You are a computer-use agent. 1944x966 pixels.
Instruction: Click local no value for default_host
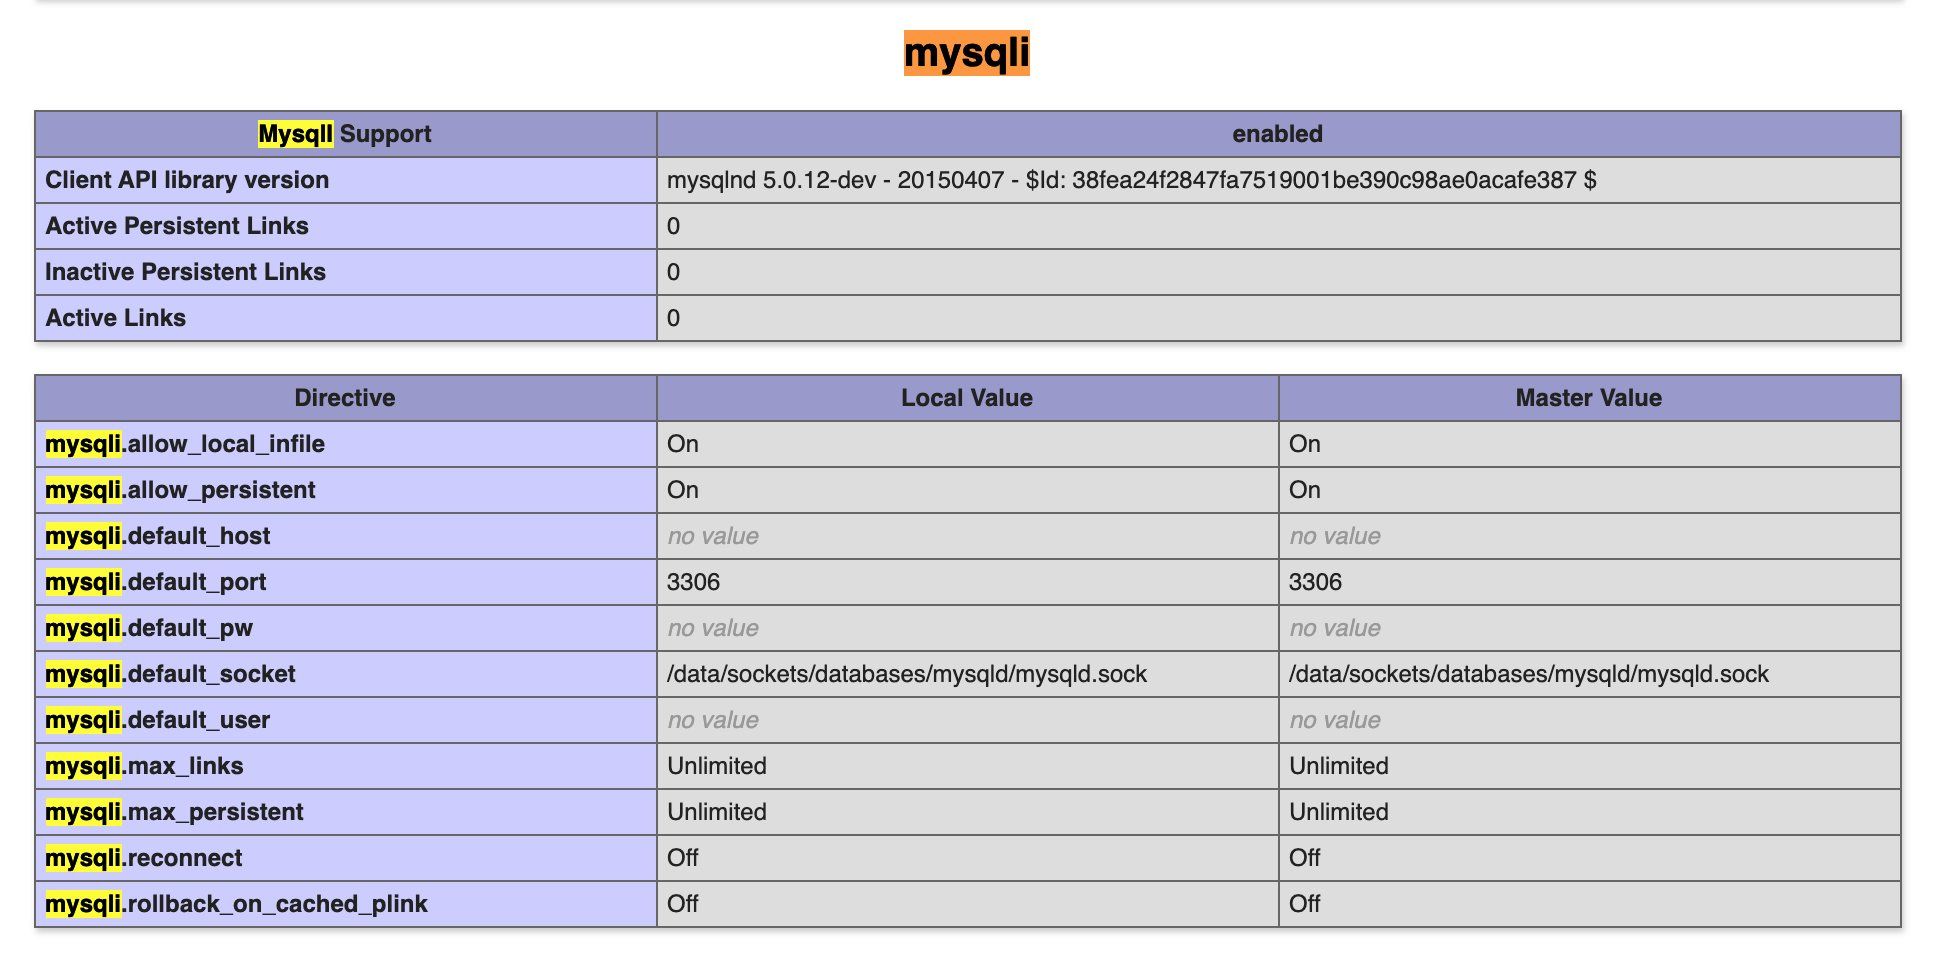coord(713,536)
